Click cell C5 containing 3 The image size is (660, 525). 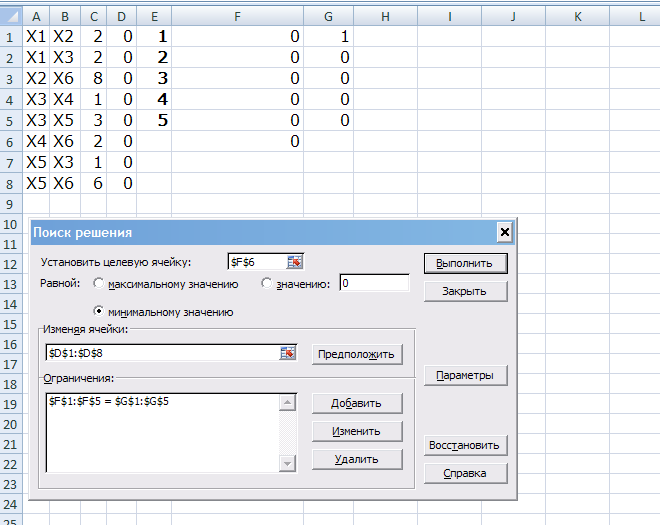(x=93, y=120)
